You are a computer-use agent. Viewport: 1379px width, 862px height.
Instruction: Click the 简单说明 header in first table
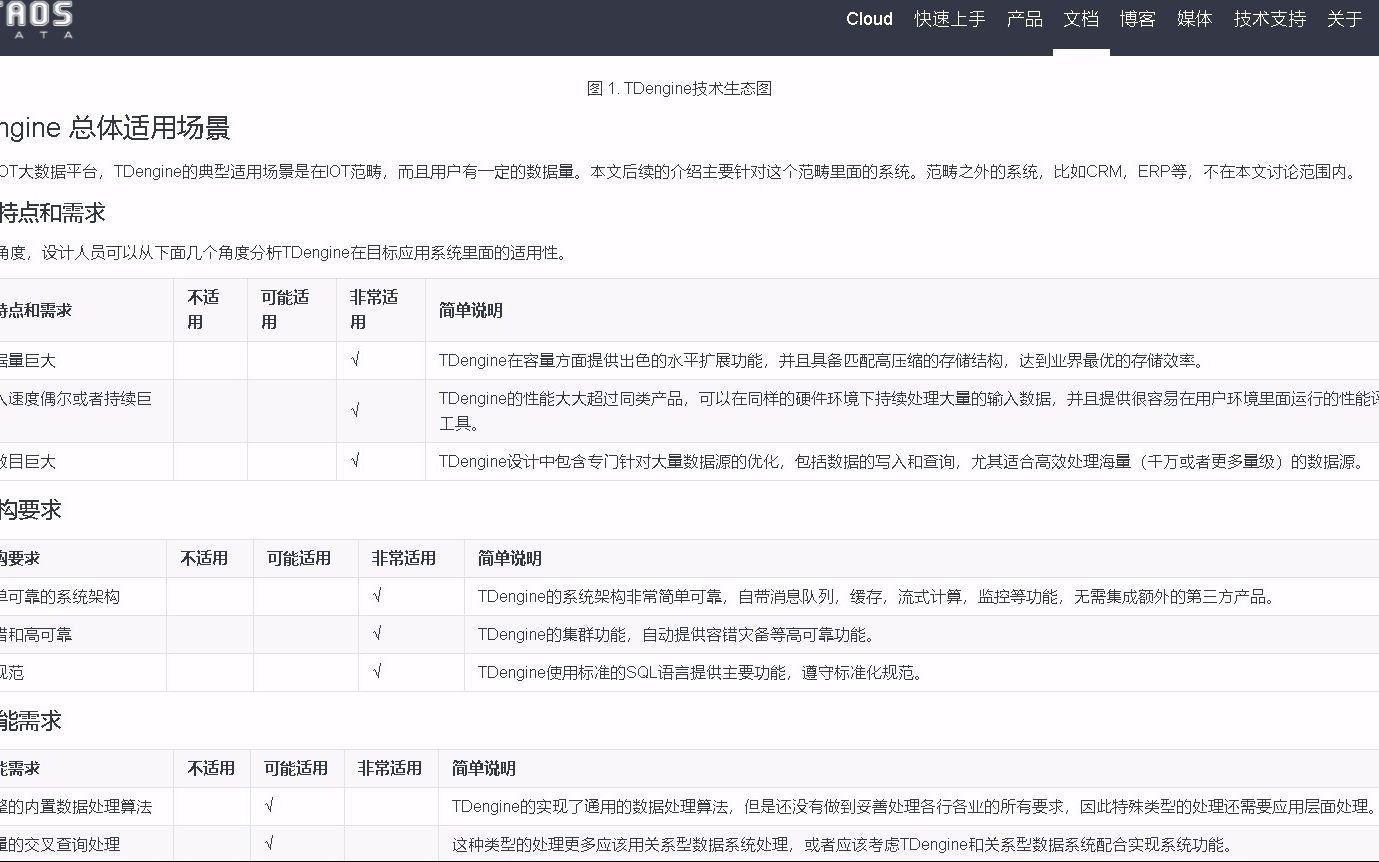pos(470,310)
